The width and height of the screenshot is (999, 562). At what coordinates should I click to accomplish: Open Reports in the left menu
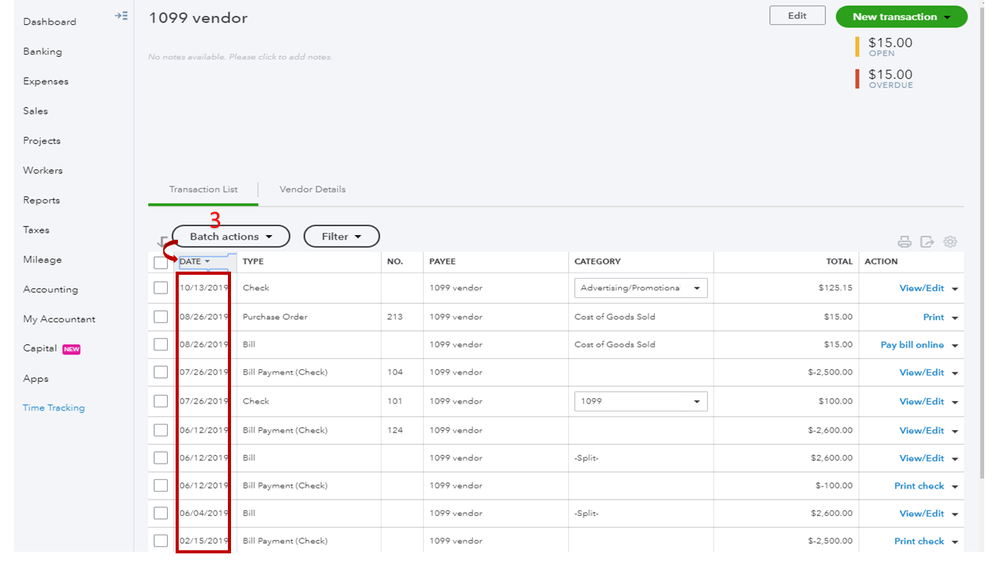click(41, 200)
